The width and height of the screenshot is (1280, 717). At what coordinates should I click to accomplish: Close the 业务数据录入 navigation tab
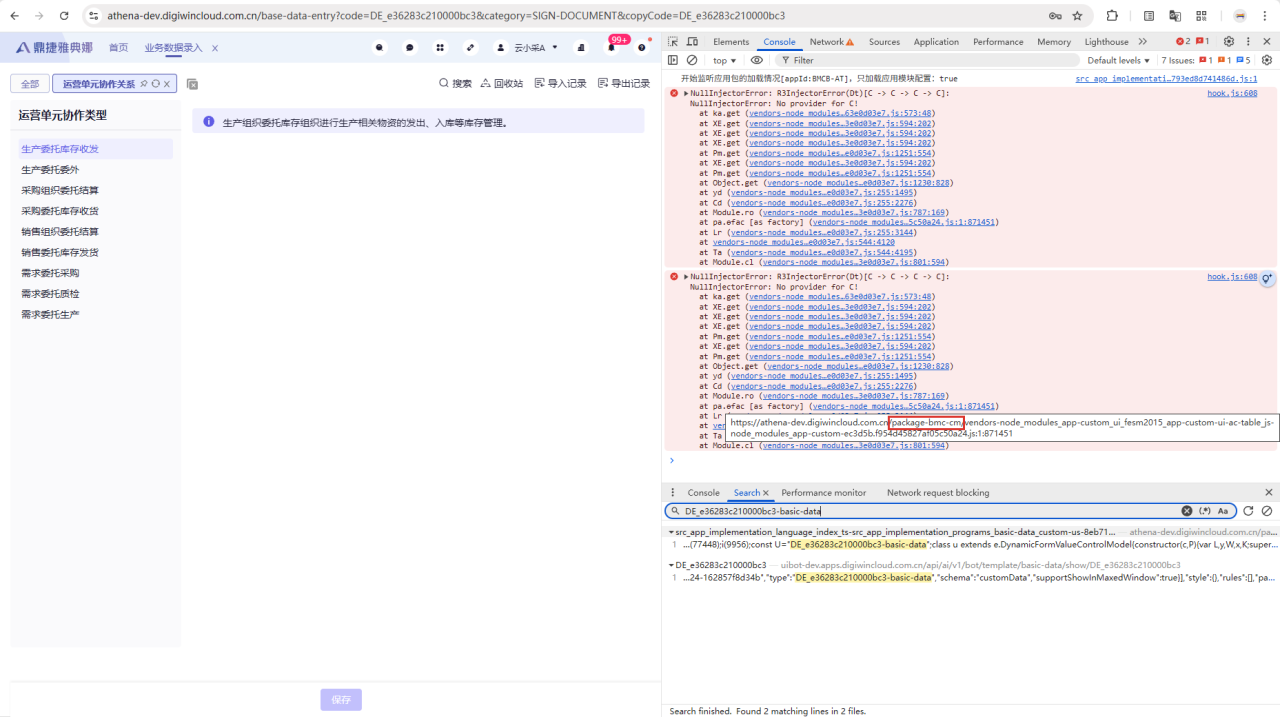coord(214,48)
